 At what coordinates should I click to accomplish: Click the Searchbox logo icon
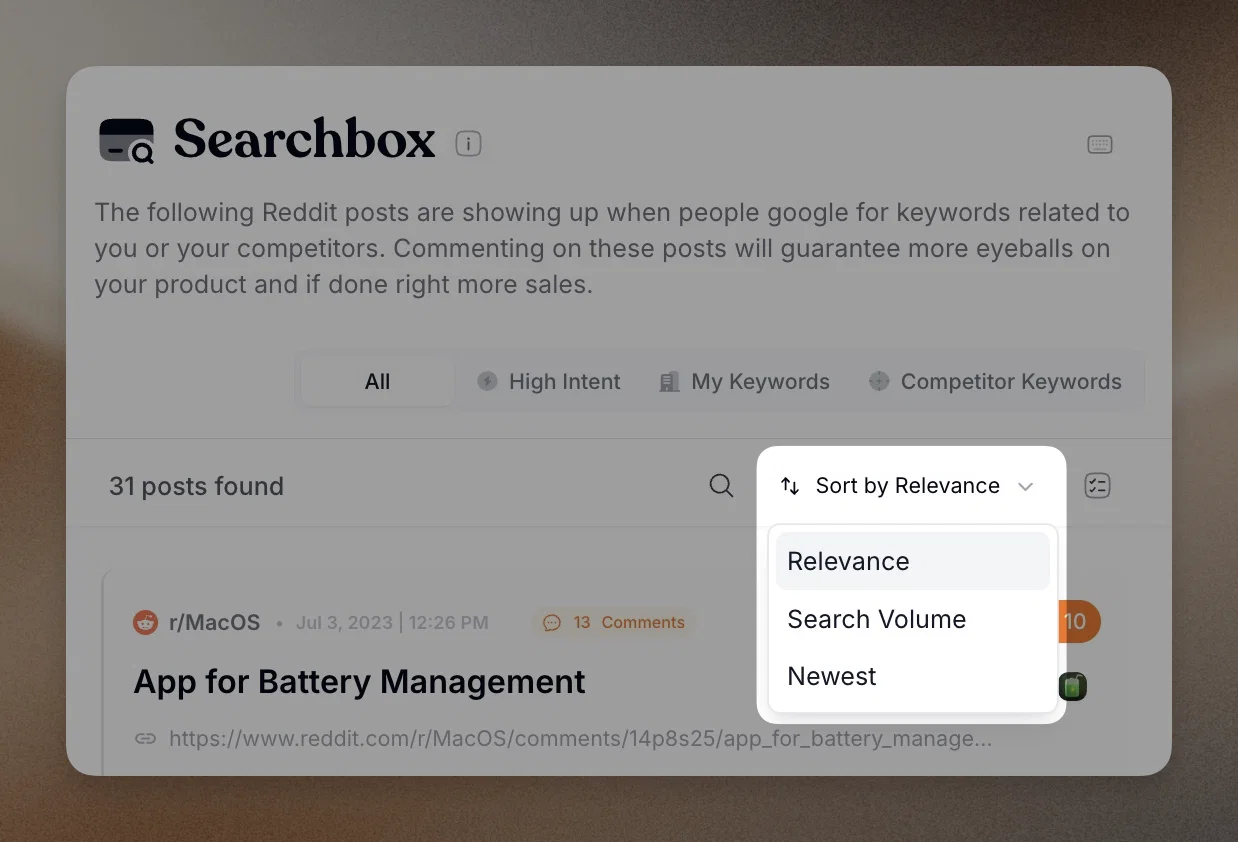pos(127,140)
